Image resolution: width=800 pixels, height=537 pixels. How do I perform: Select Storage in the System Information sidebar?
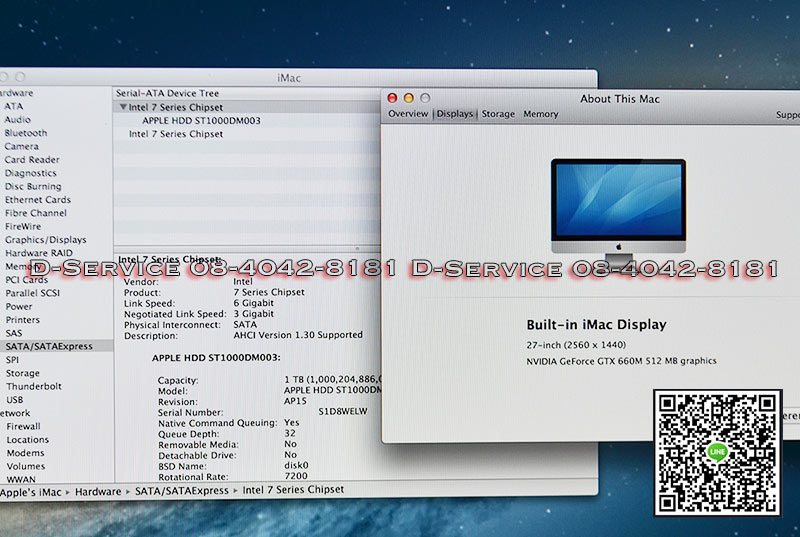pyautogui.click(x=22, y=373)
